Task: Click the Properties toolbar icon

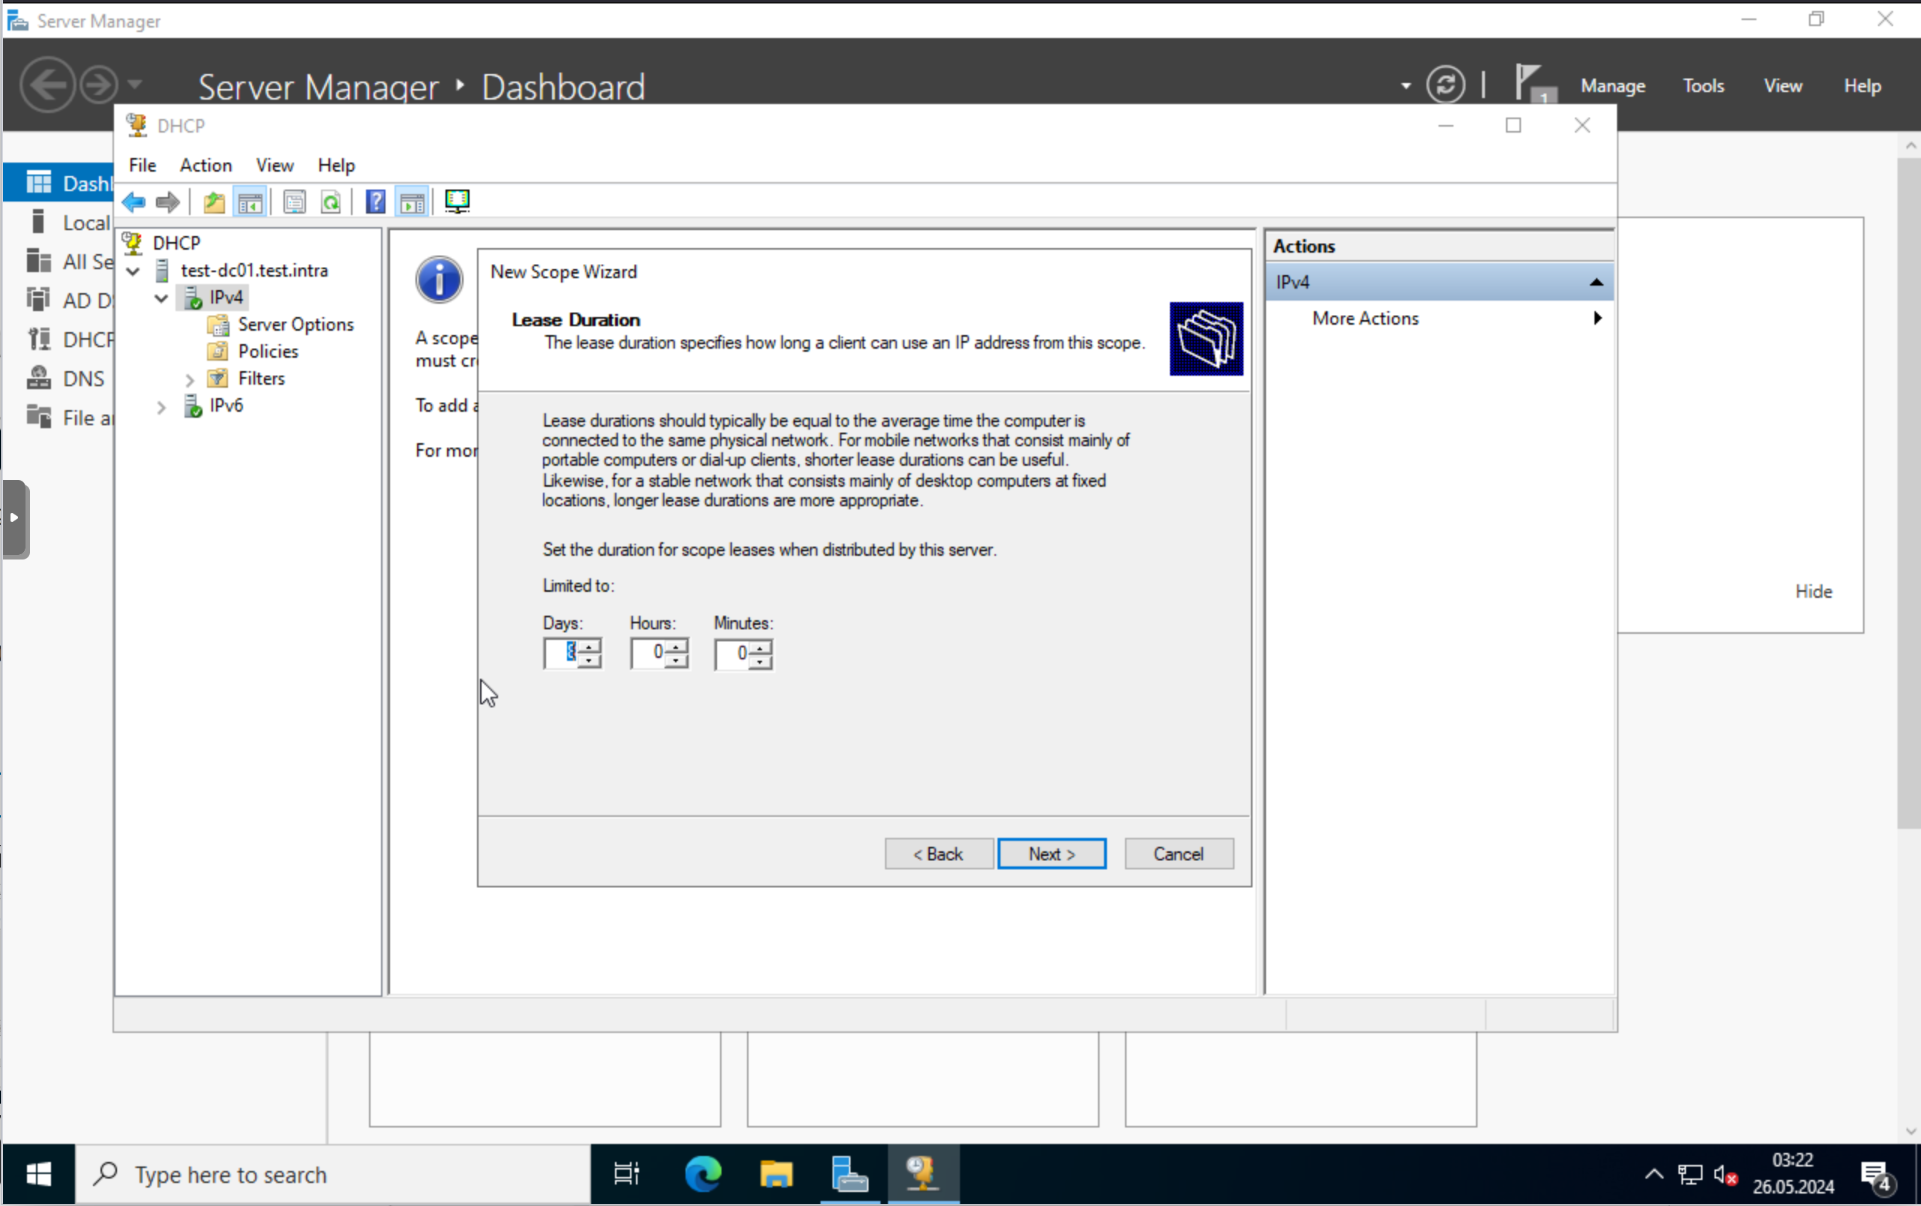Action: (x=294, y=202)
